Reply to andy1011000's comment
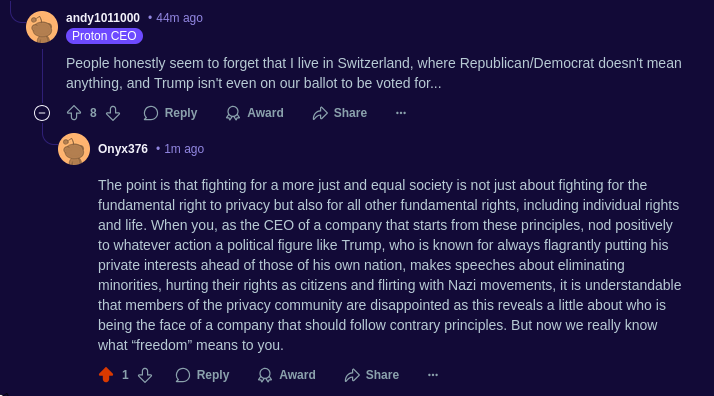This screenshot has width=714, height=396. 170,113
